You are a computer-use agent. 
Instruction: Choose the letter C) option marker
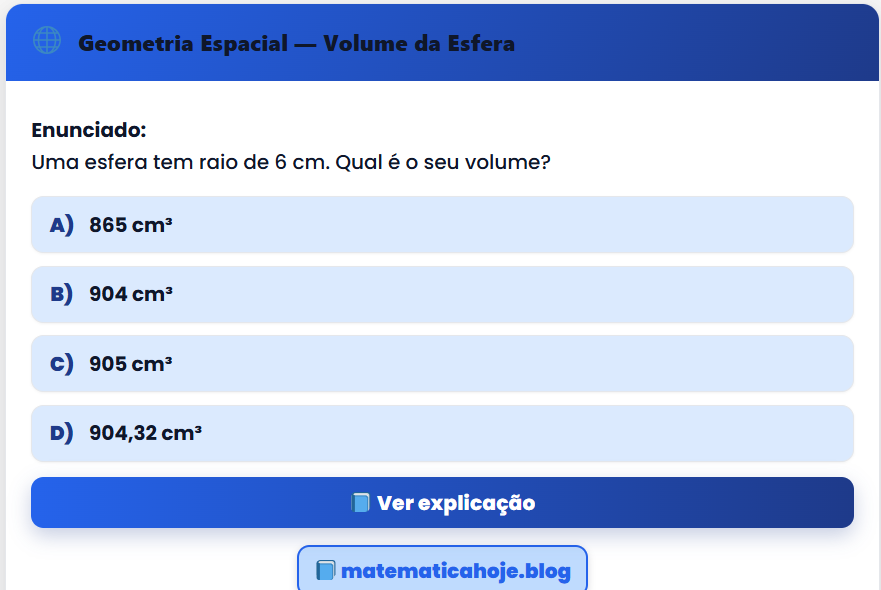point(62,364)
